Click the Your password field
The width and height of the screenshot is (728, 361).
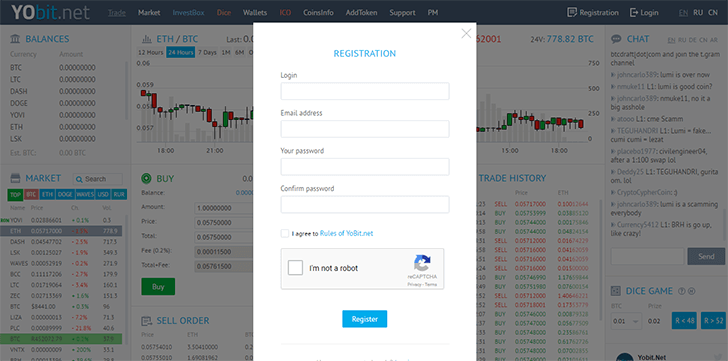[364, 167]
